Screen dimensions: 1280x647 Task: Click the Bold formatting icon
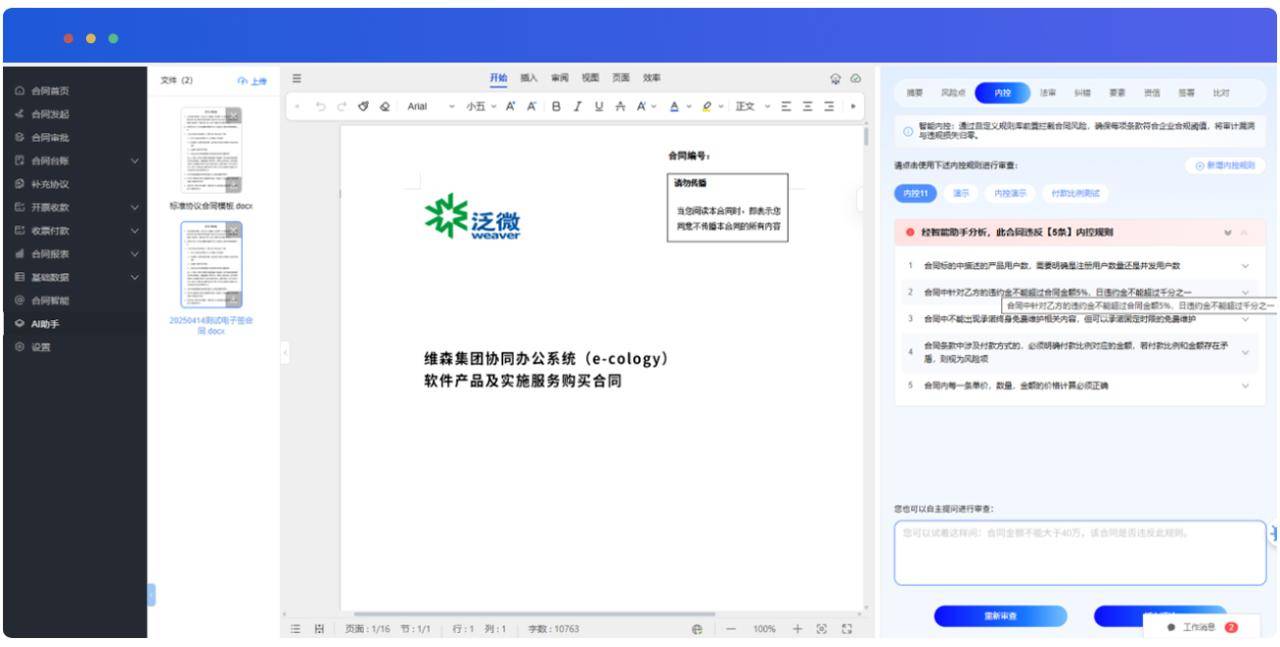(556, 107)
